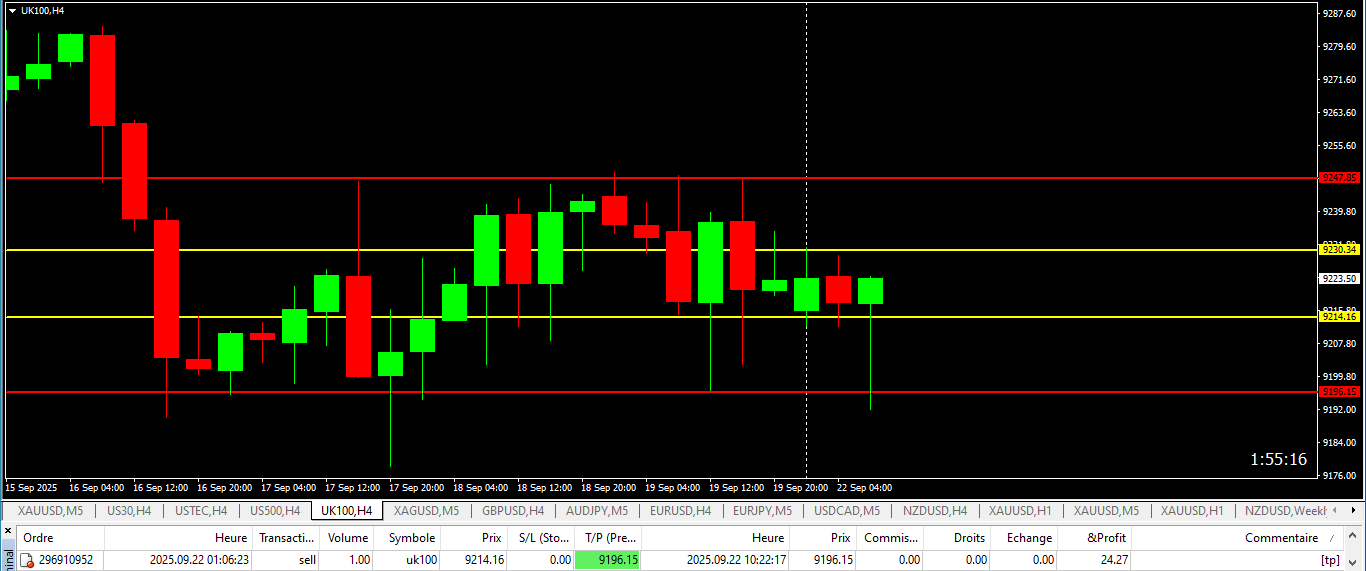This screenshot has width=1366, height=571.
Task: Click the uk100 symbol cell
Action: (421, 560)
